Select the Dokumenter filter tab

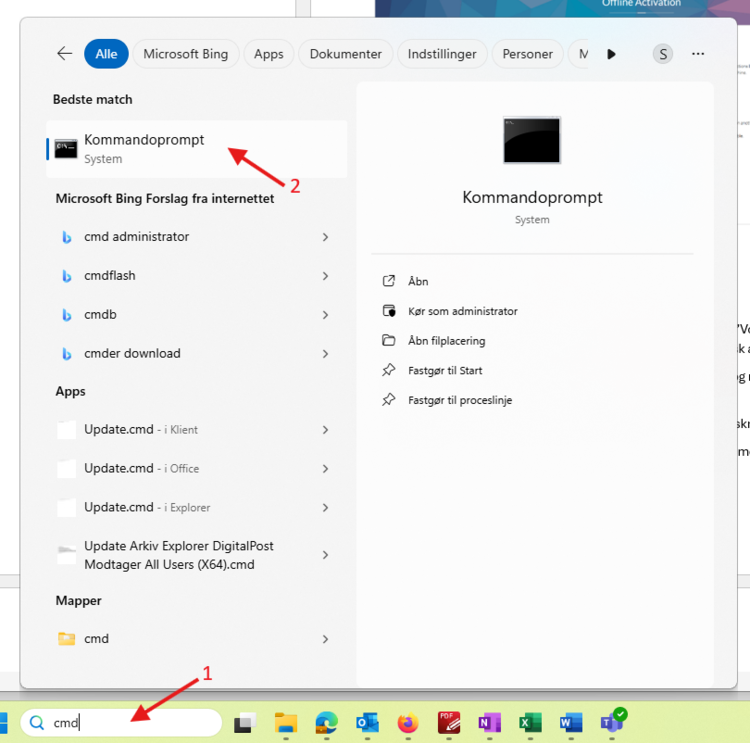[x=345, y=54]
